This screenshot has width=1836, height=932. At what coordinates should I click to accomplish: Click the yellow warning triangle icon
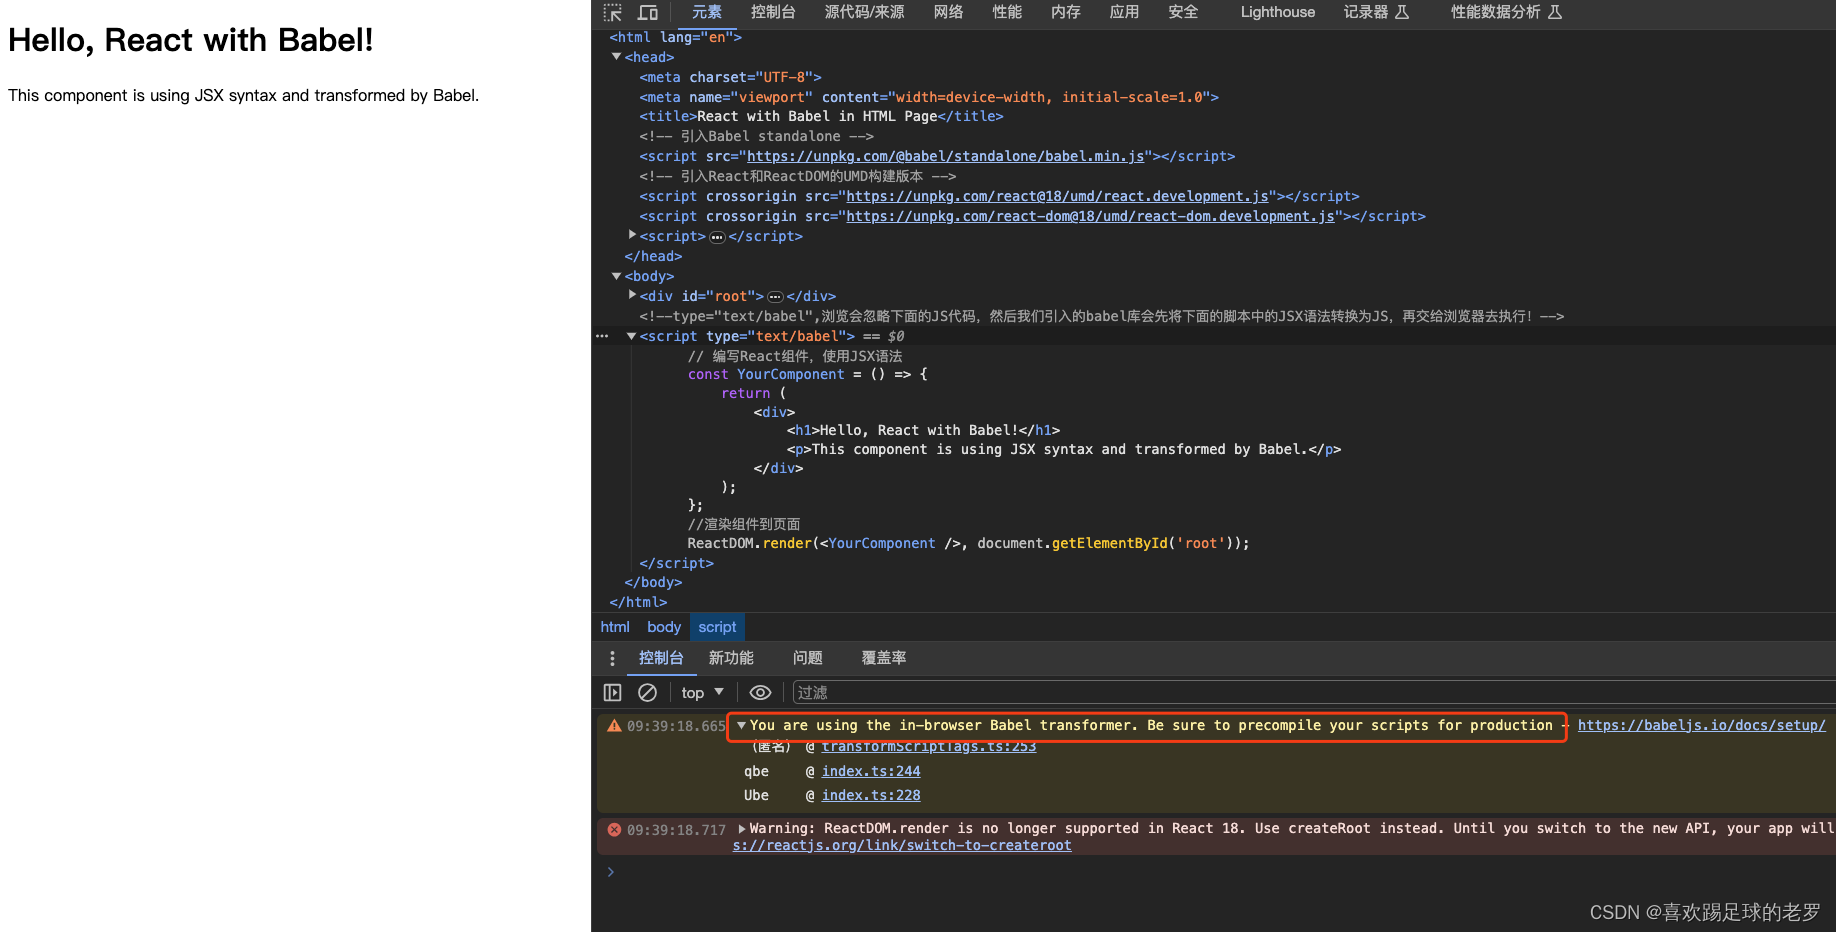coord(614,726)
